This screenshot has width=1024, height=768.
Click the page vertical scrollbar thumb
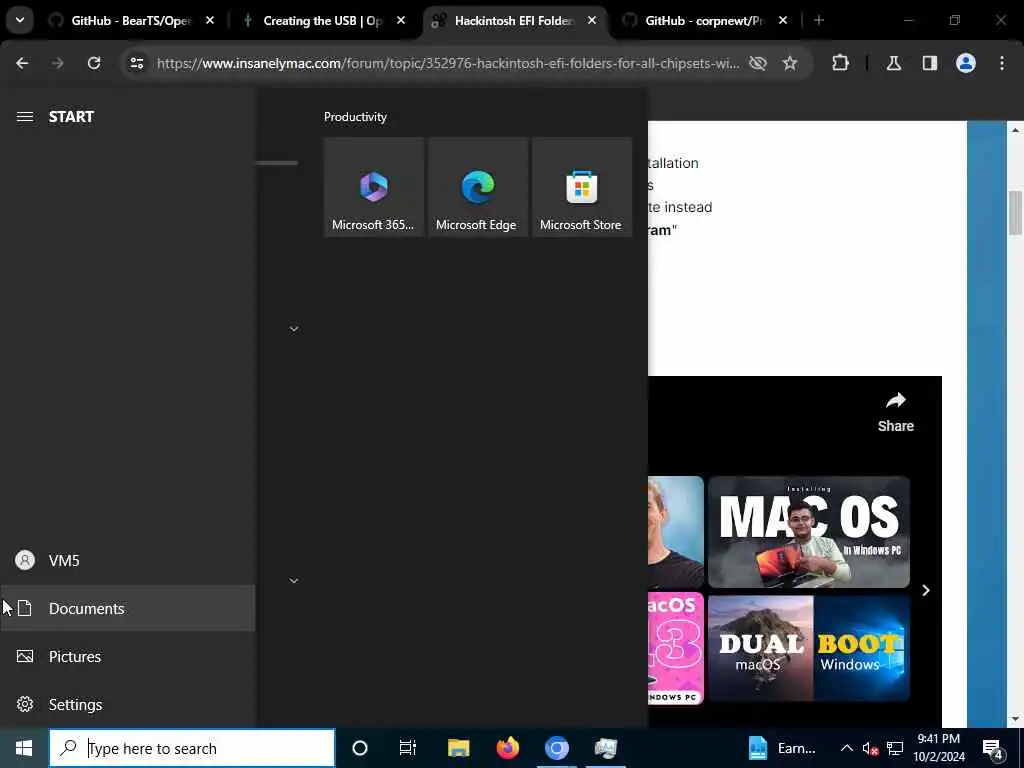click(1015, 212)
